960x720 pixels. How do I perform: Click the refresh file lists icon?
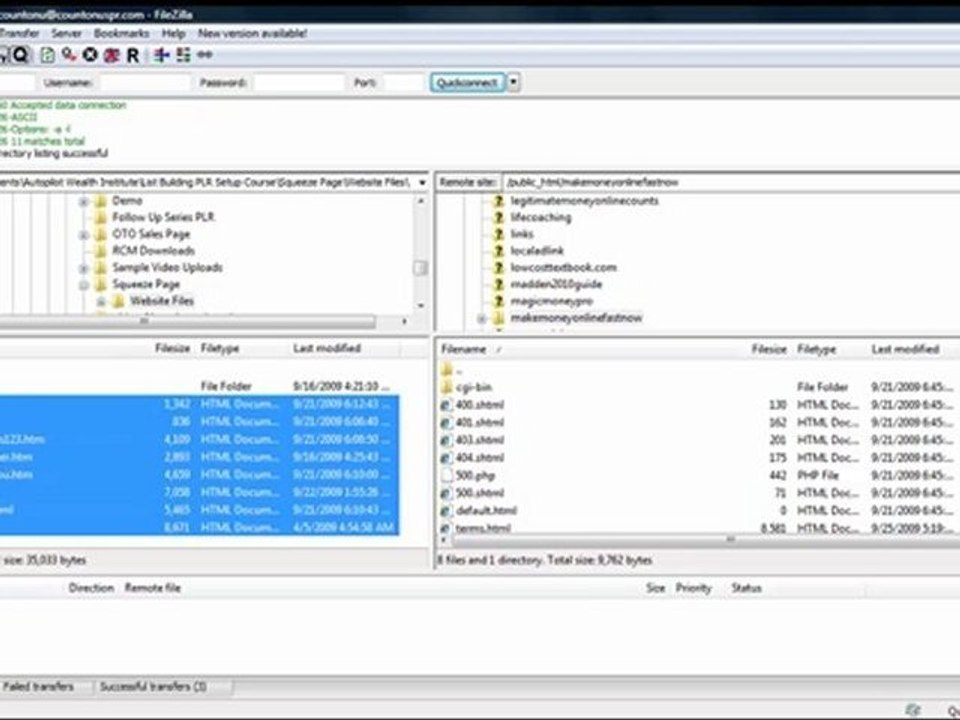point(47,55)
